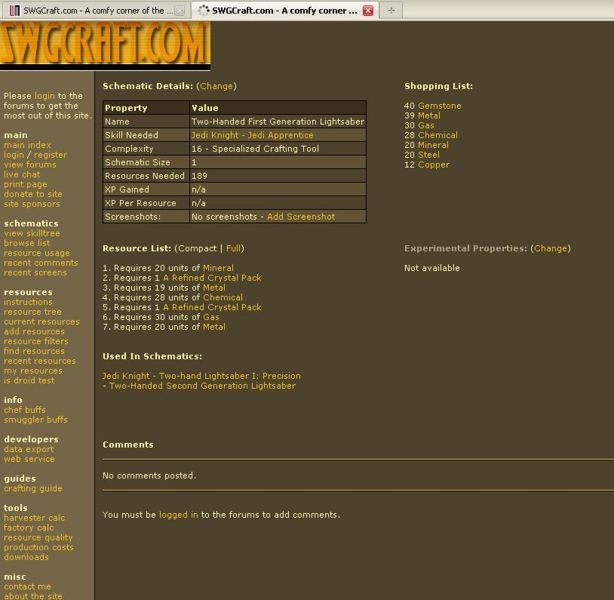
Task: Open Gemstone in the Shopping List
Action: tap(439, 106)
